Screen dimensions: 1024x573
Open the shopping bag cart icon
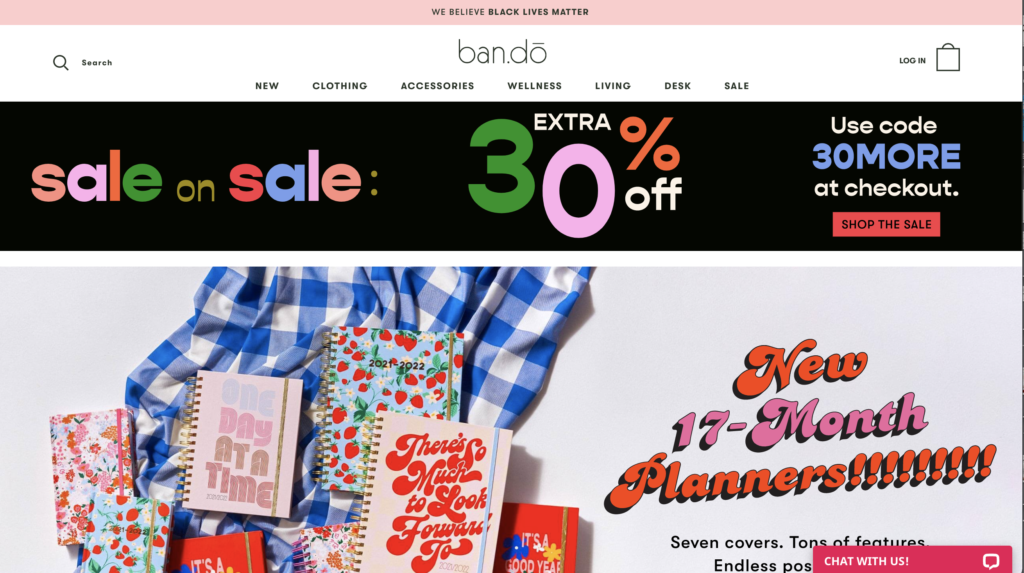point(948,57)
